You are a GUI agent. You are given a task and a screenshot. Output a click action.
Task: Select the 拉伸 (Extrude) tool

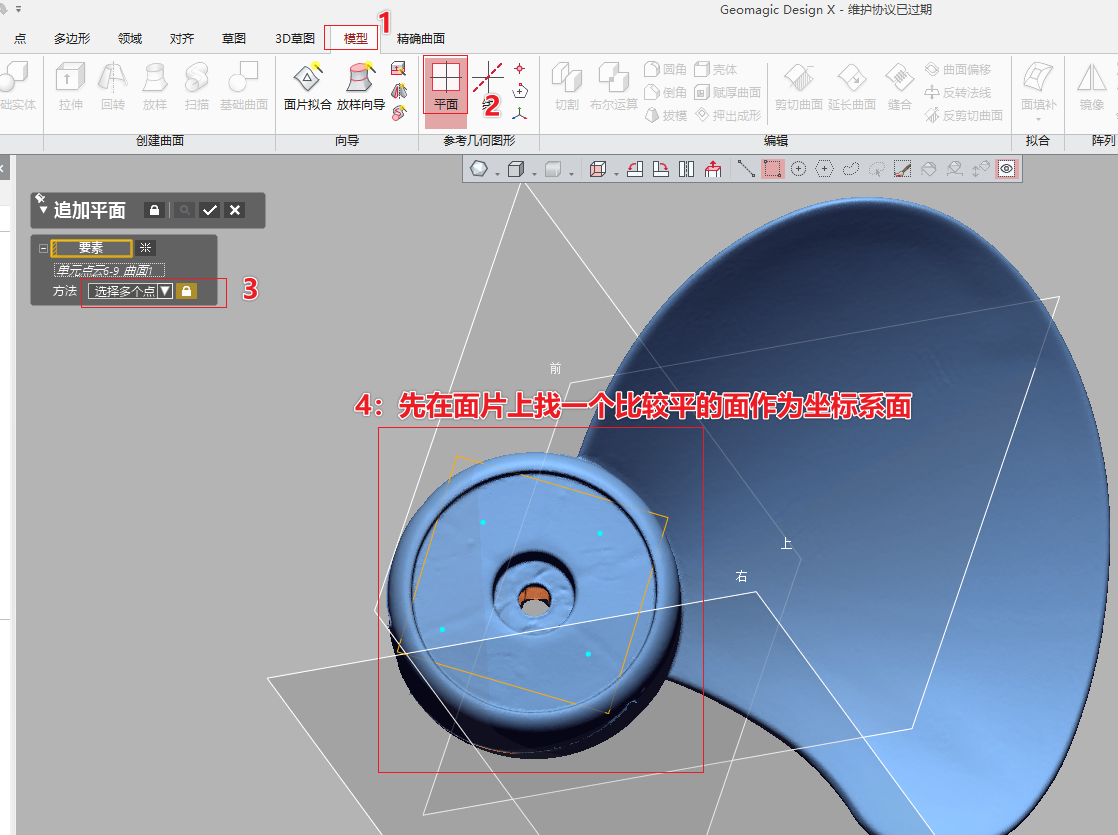coord(69,85)
